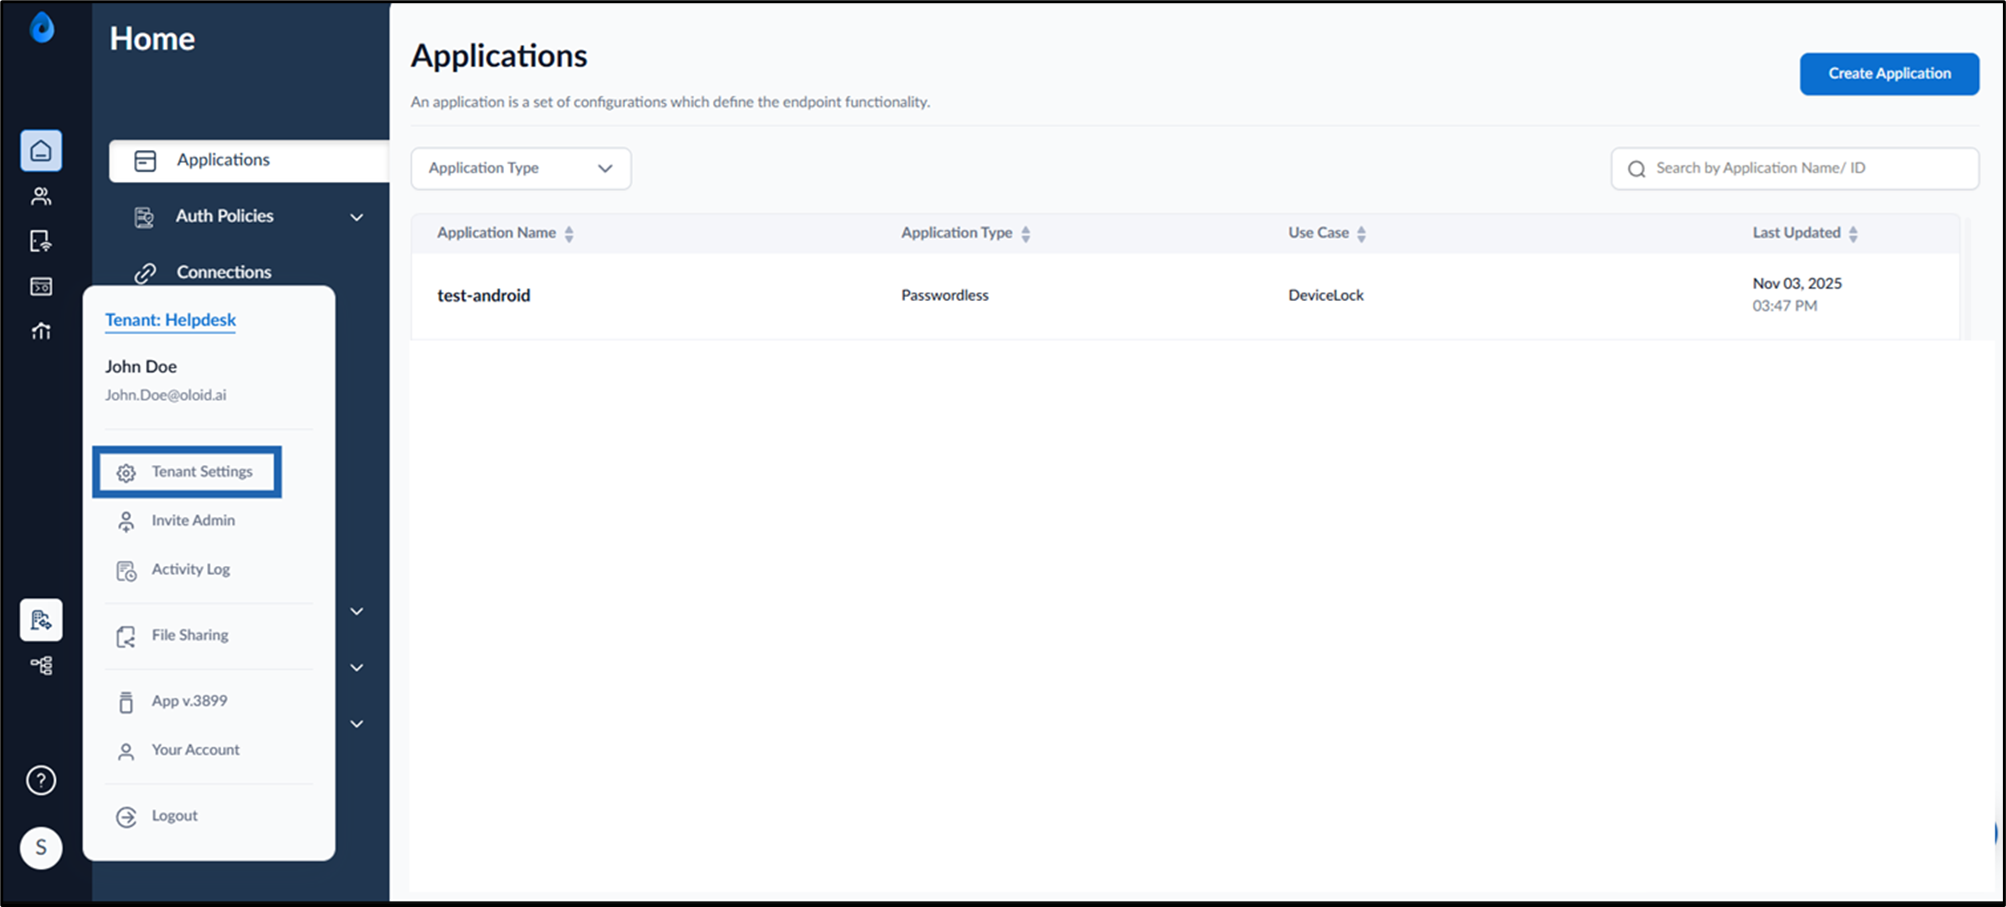Expand the Auth Policies chevron
This screenshot has width=2006, height=907.
[357, 217]
